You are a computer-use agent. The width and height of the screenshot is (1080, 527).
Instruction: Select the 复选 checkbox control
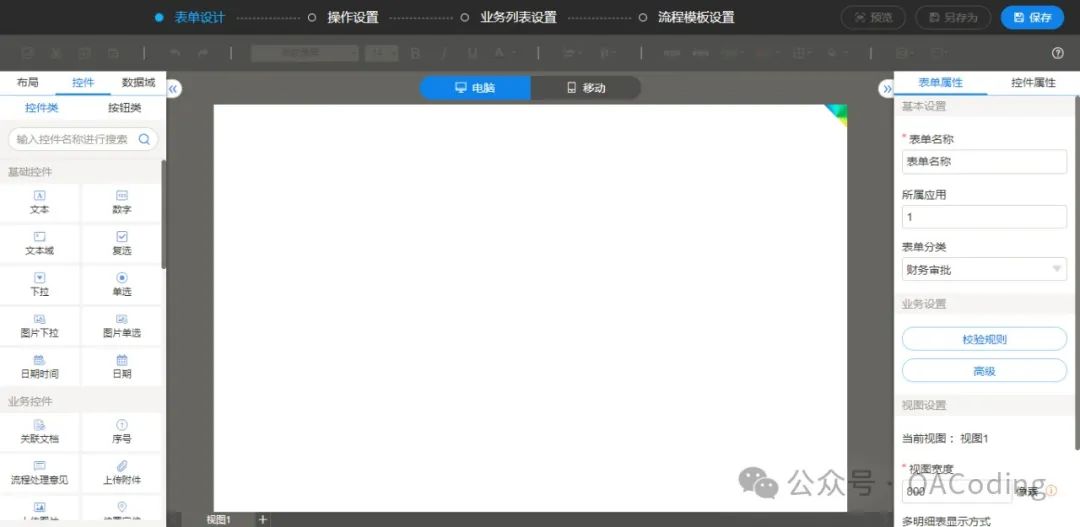[x=122, y=243]
